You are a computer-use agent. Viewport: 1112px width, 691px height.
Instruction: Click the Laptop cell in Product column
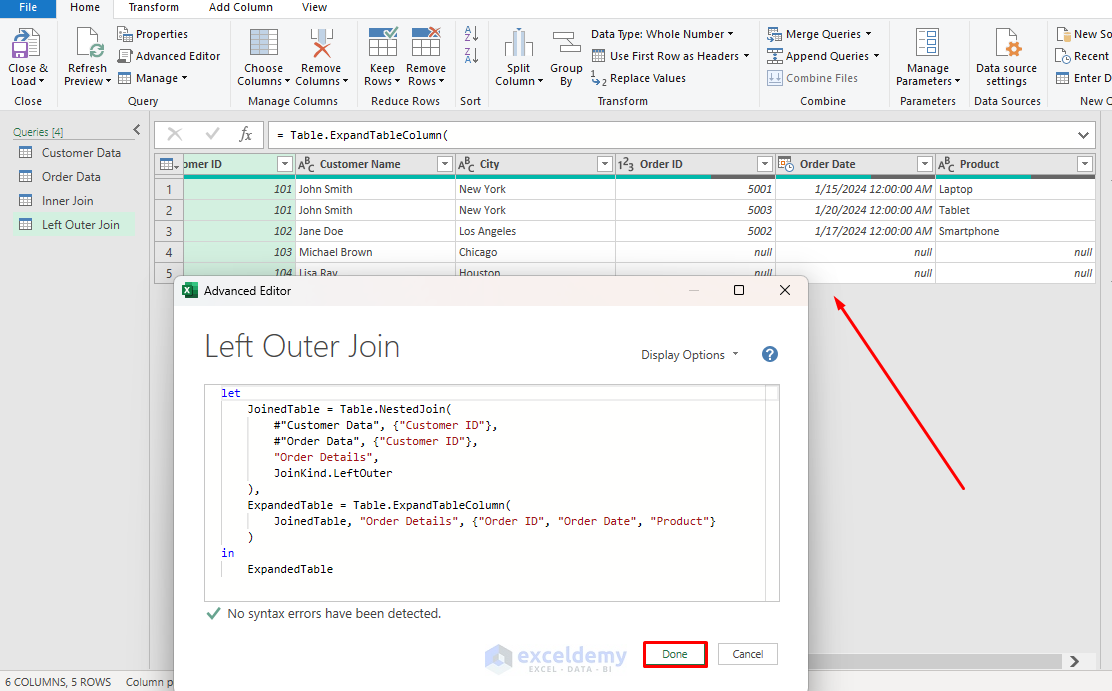(1015, 189)
